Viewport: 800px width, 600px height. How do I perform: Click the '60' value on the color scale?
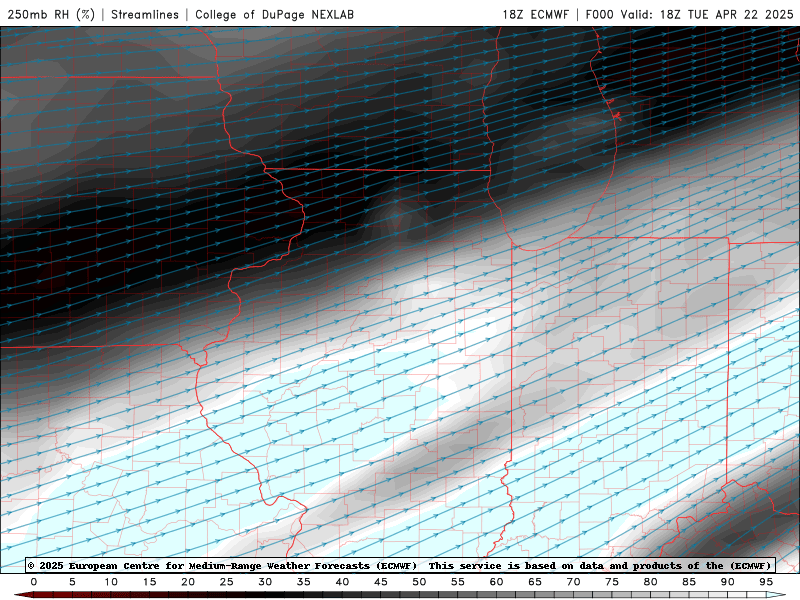496,582
